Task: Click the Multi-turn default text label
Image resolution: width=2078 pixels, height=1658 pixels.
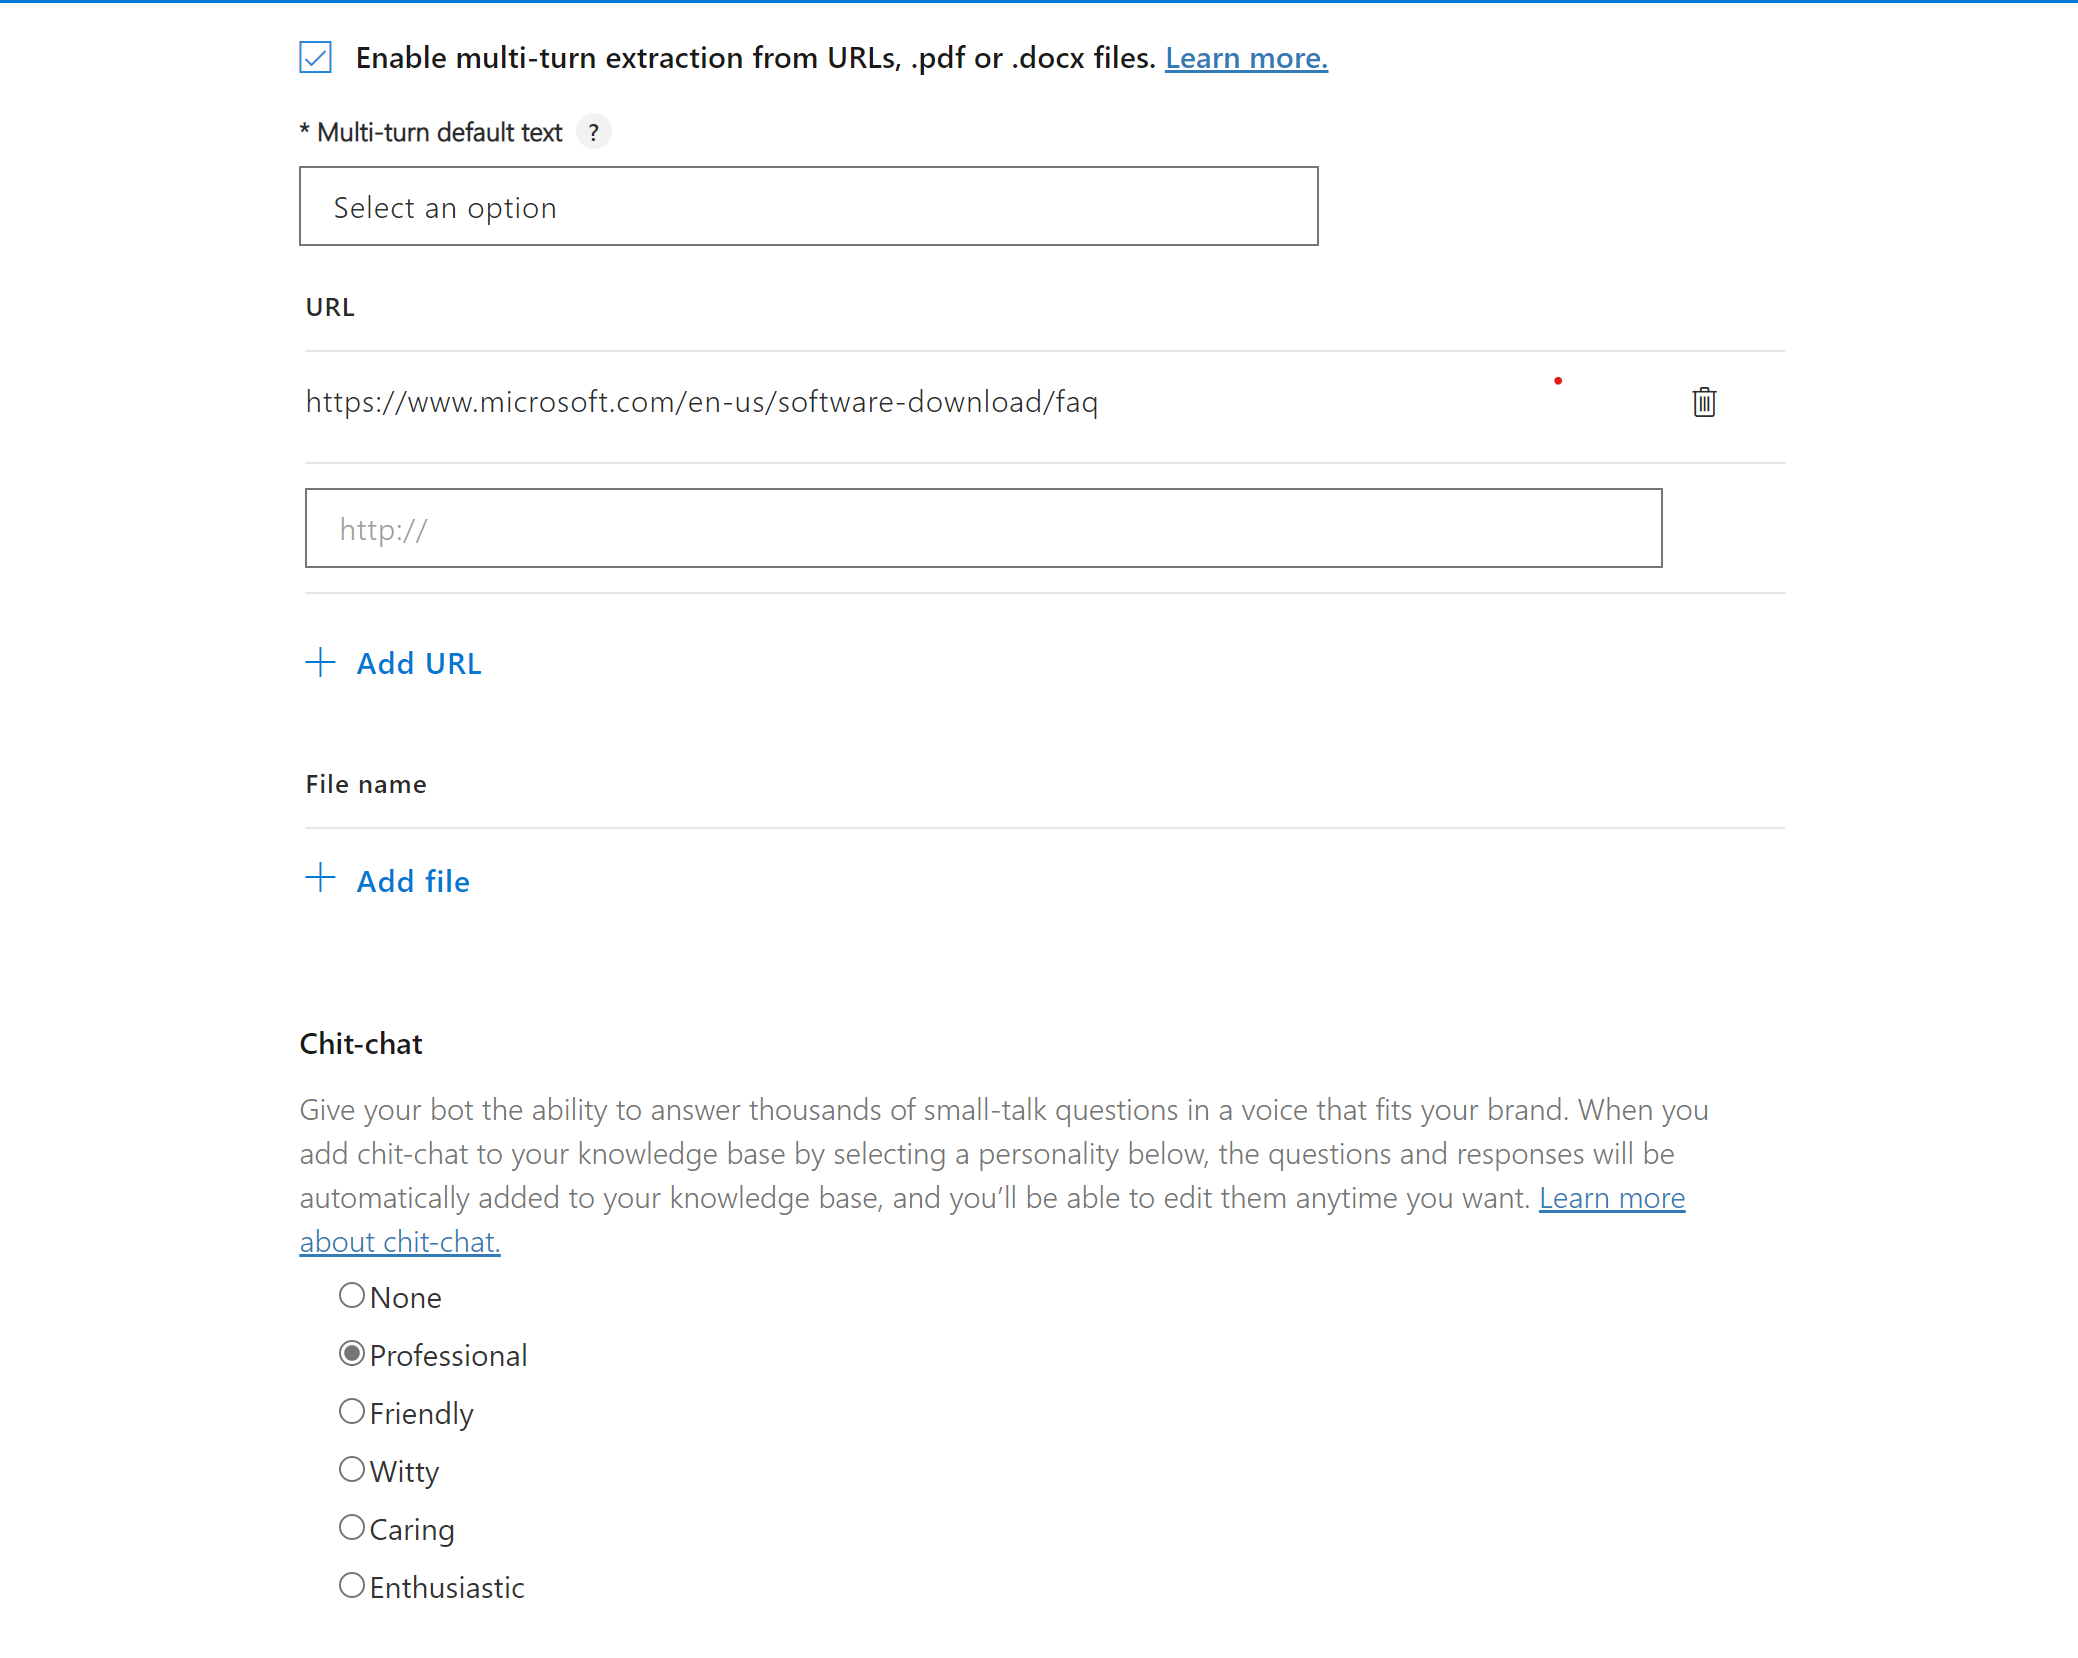Action: click(431, 132)
